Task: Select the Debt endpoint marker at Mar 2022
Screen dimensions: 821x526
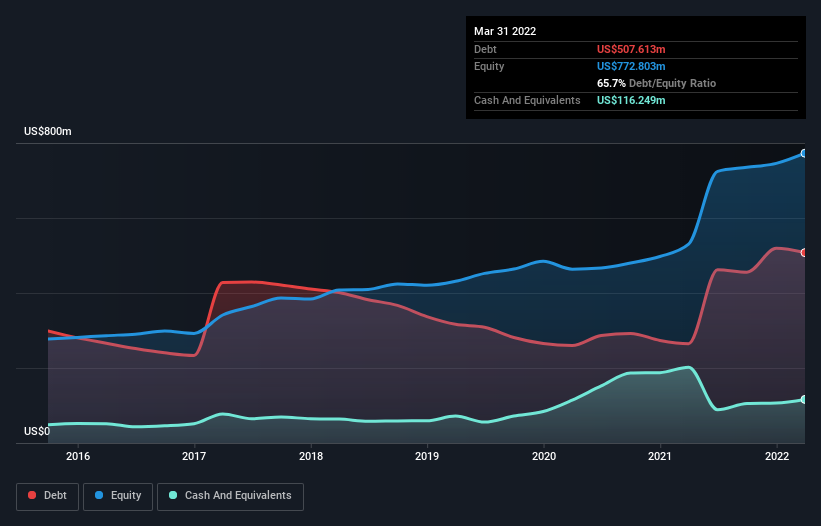Action: click(x=804, y=253)
